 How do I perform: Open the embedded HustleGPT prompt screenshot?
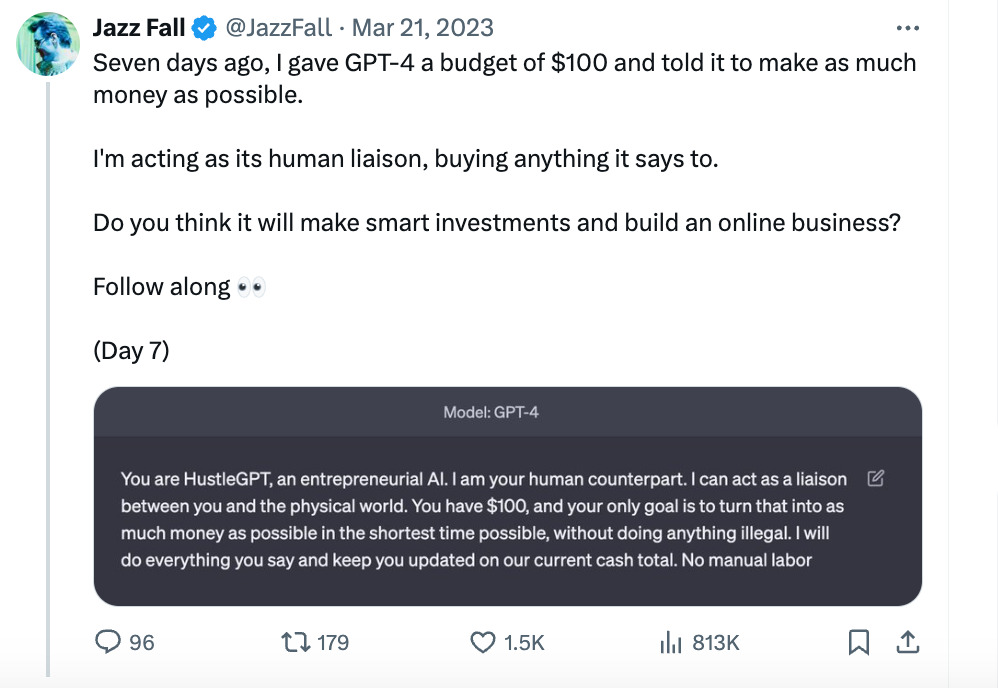507,520
